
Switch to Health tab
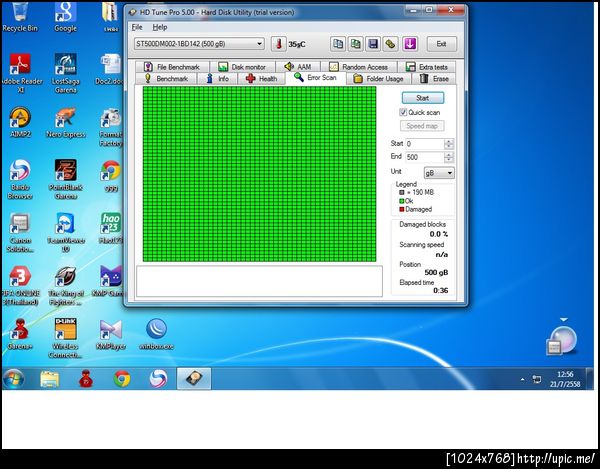(261, 78)
